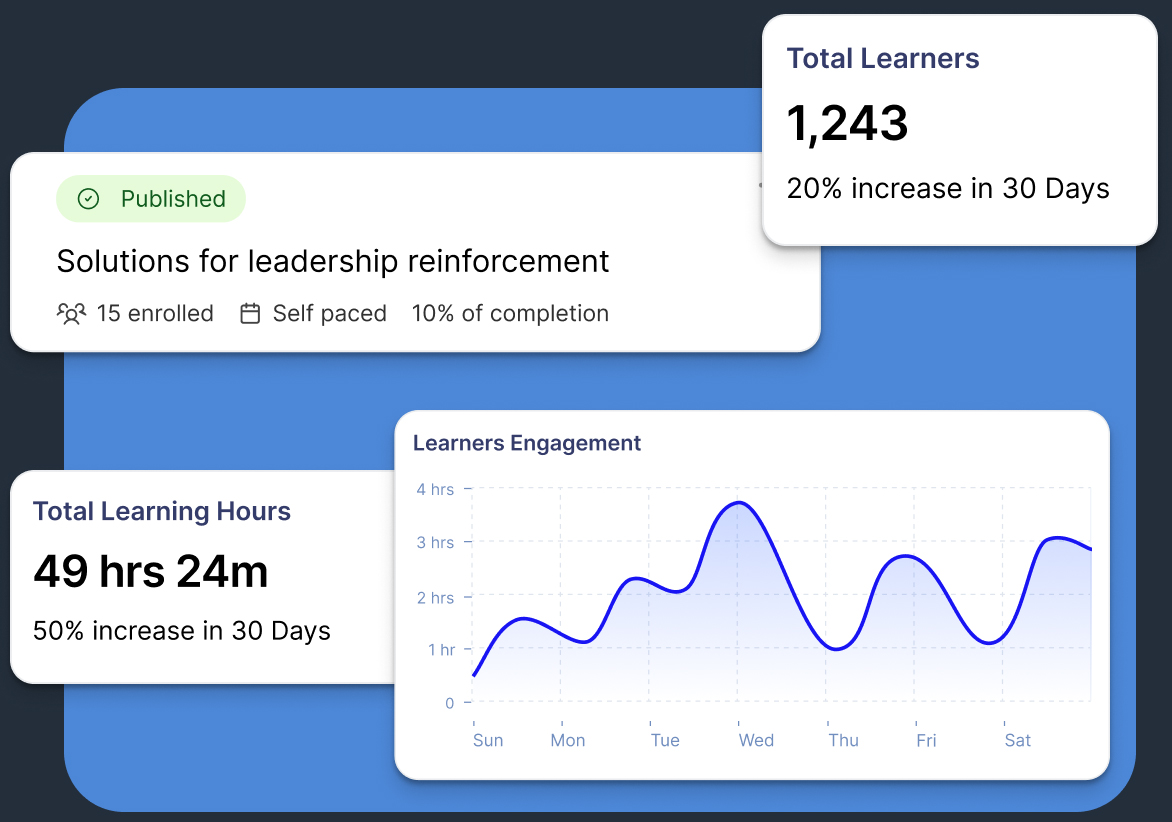Viewport: 1172px width, 822px height.
Task: Select the 49 hrs 24m value
Action: click(x=151, y=573)
